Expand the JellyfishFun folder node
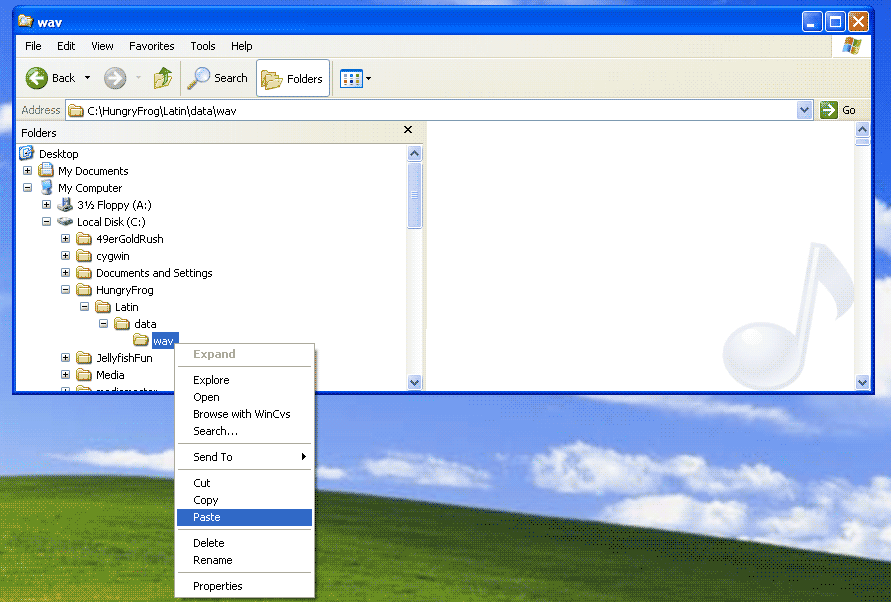This screenshot has height=602, width=891. 65,357
